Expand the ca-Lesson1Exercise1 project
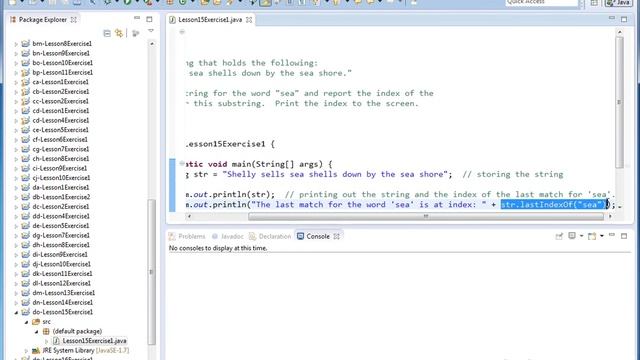The width and height of the screenshot is (640, 360). 16,82
